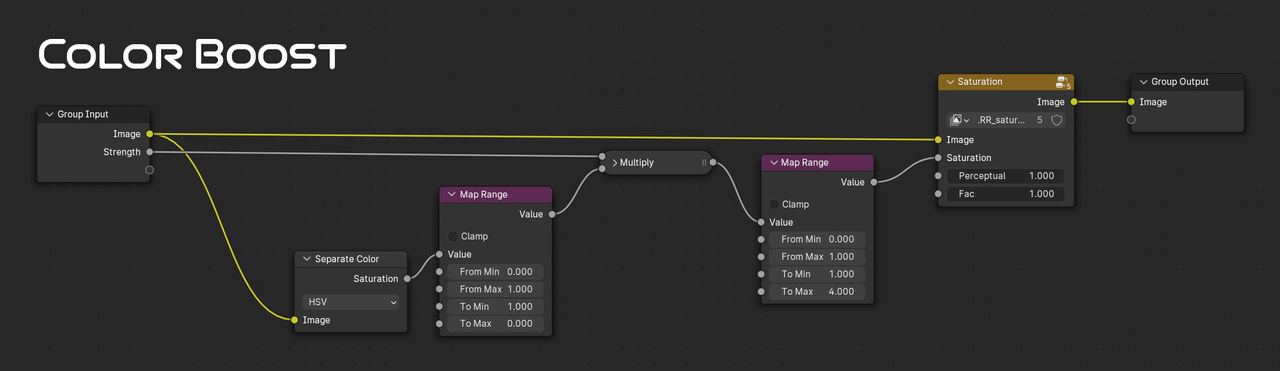Click the Separate Color Saturation output socket

pos(407,278)
